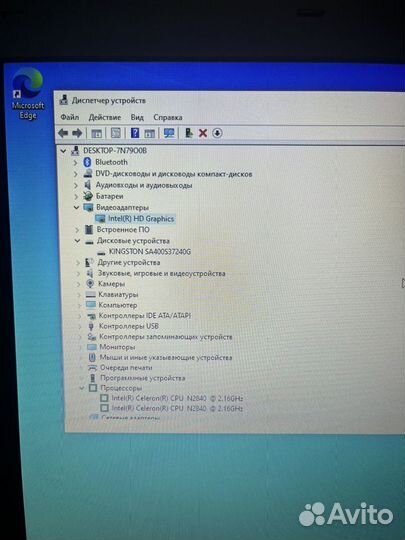Click the Видеоадаптеры display adapter icon
The height and width of the screenshot is (540, 405).
(x=89, y=207)
